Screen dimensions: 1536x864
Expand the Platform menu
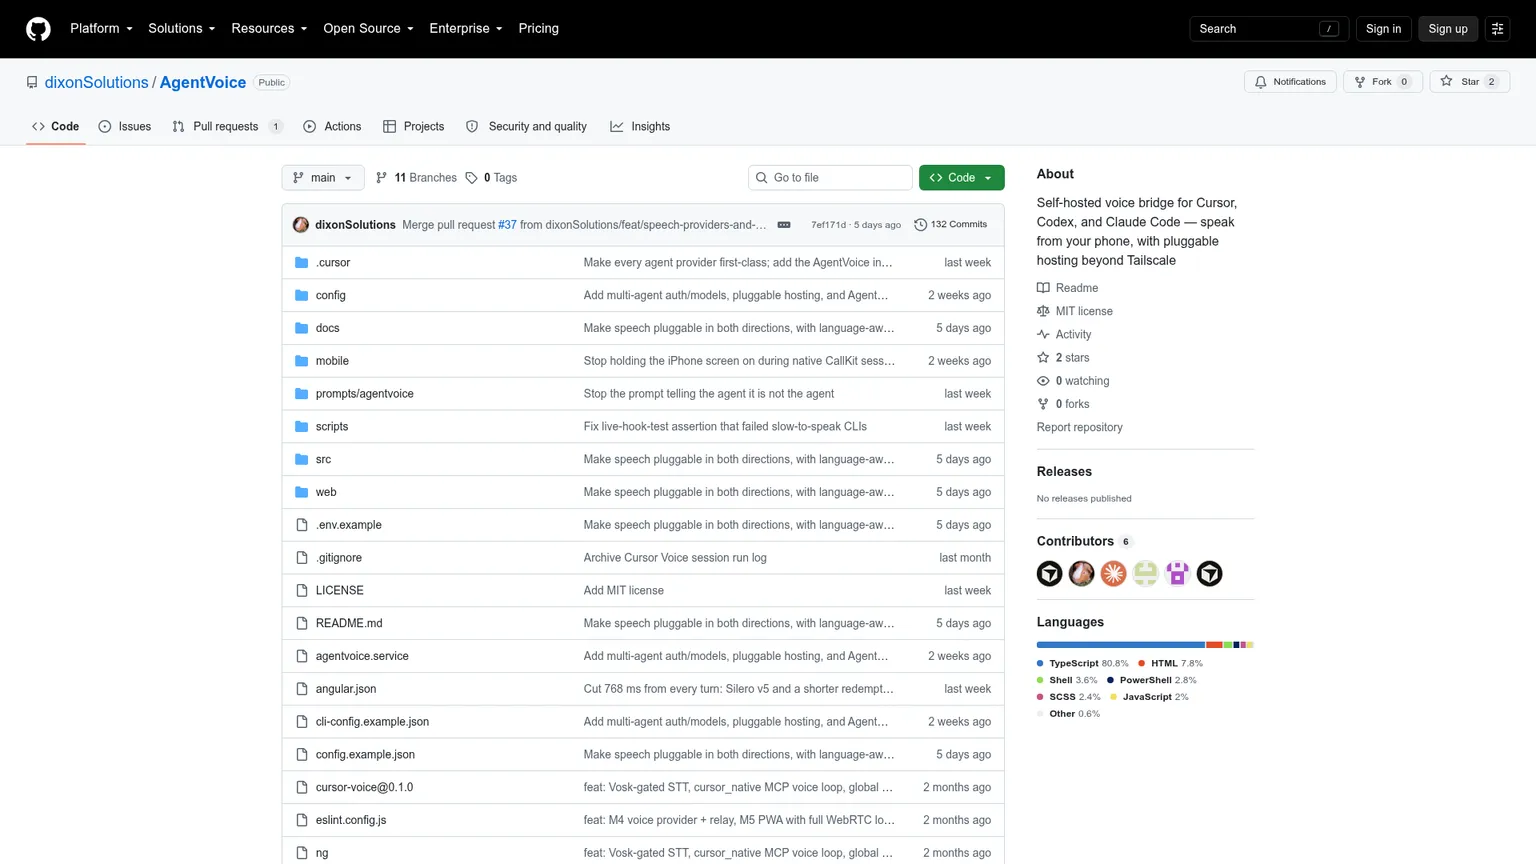tap(101, 29)
